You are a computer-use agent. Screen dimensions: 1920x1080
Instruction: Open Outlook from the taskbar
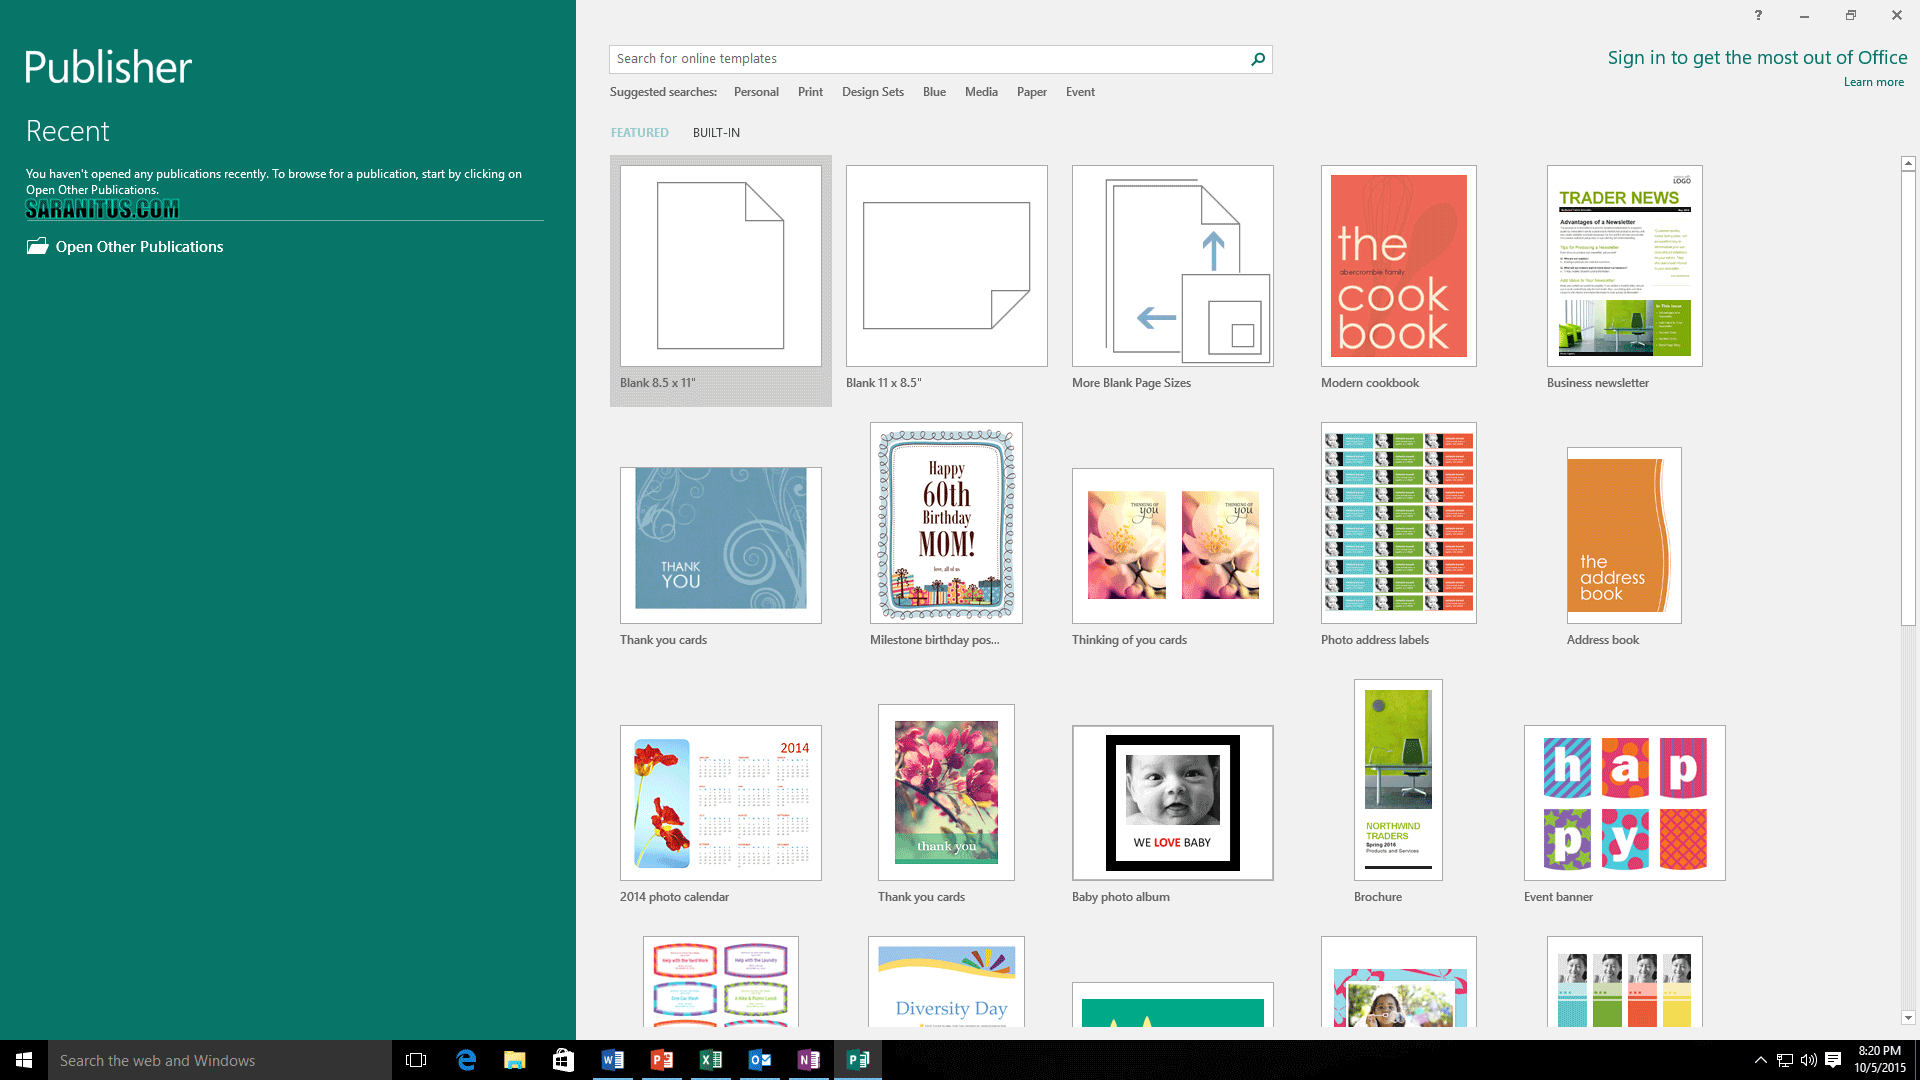point(760,1060)
